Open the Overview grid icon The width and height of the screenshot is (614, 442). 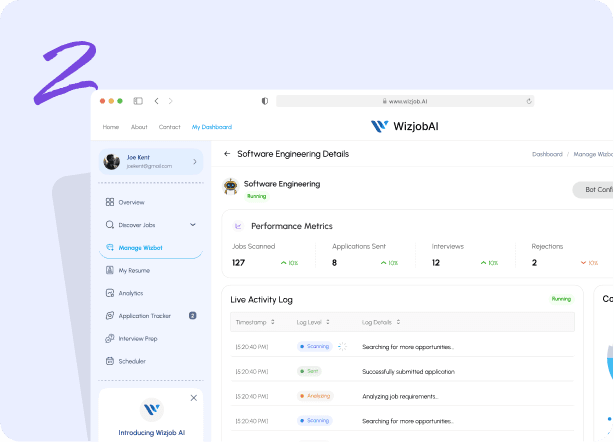tap(110, 202)
